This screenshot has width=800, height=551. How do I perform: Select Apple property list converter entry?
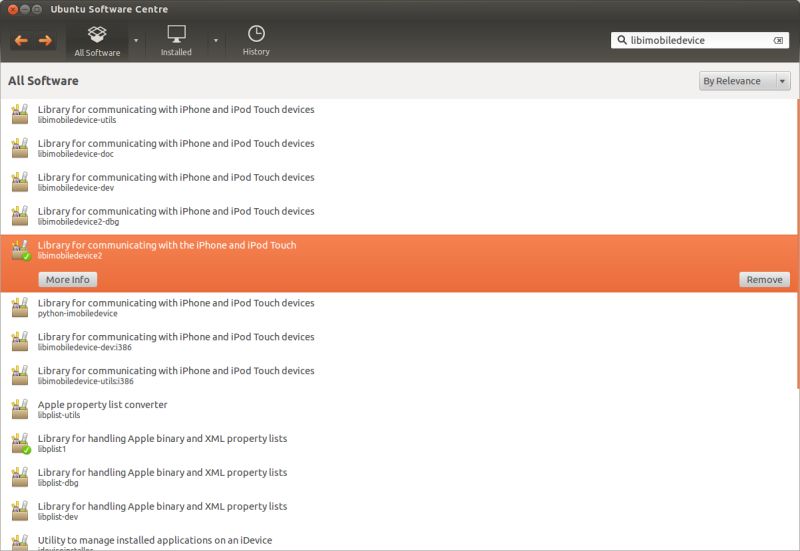[x=103, y=405]
